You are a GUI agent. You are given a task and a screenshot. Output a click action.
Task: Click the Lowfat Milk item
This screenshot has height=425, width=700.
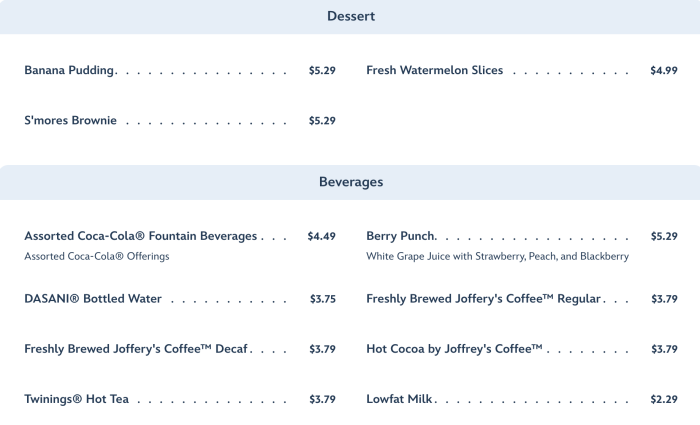[x=399, y=400]
